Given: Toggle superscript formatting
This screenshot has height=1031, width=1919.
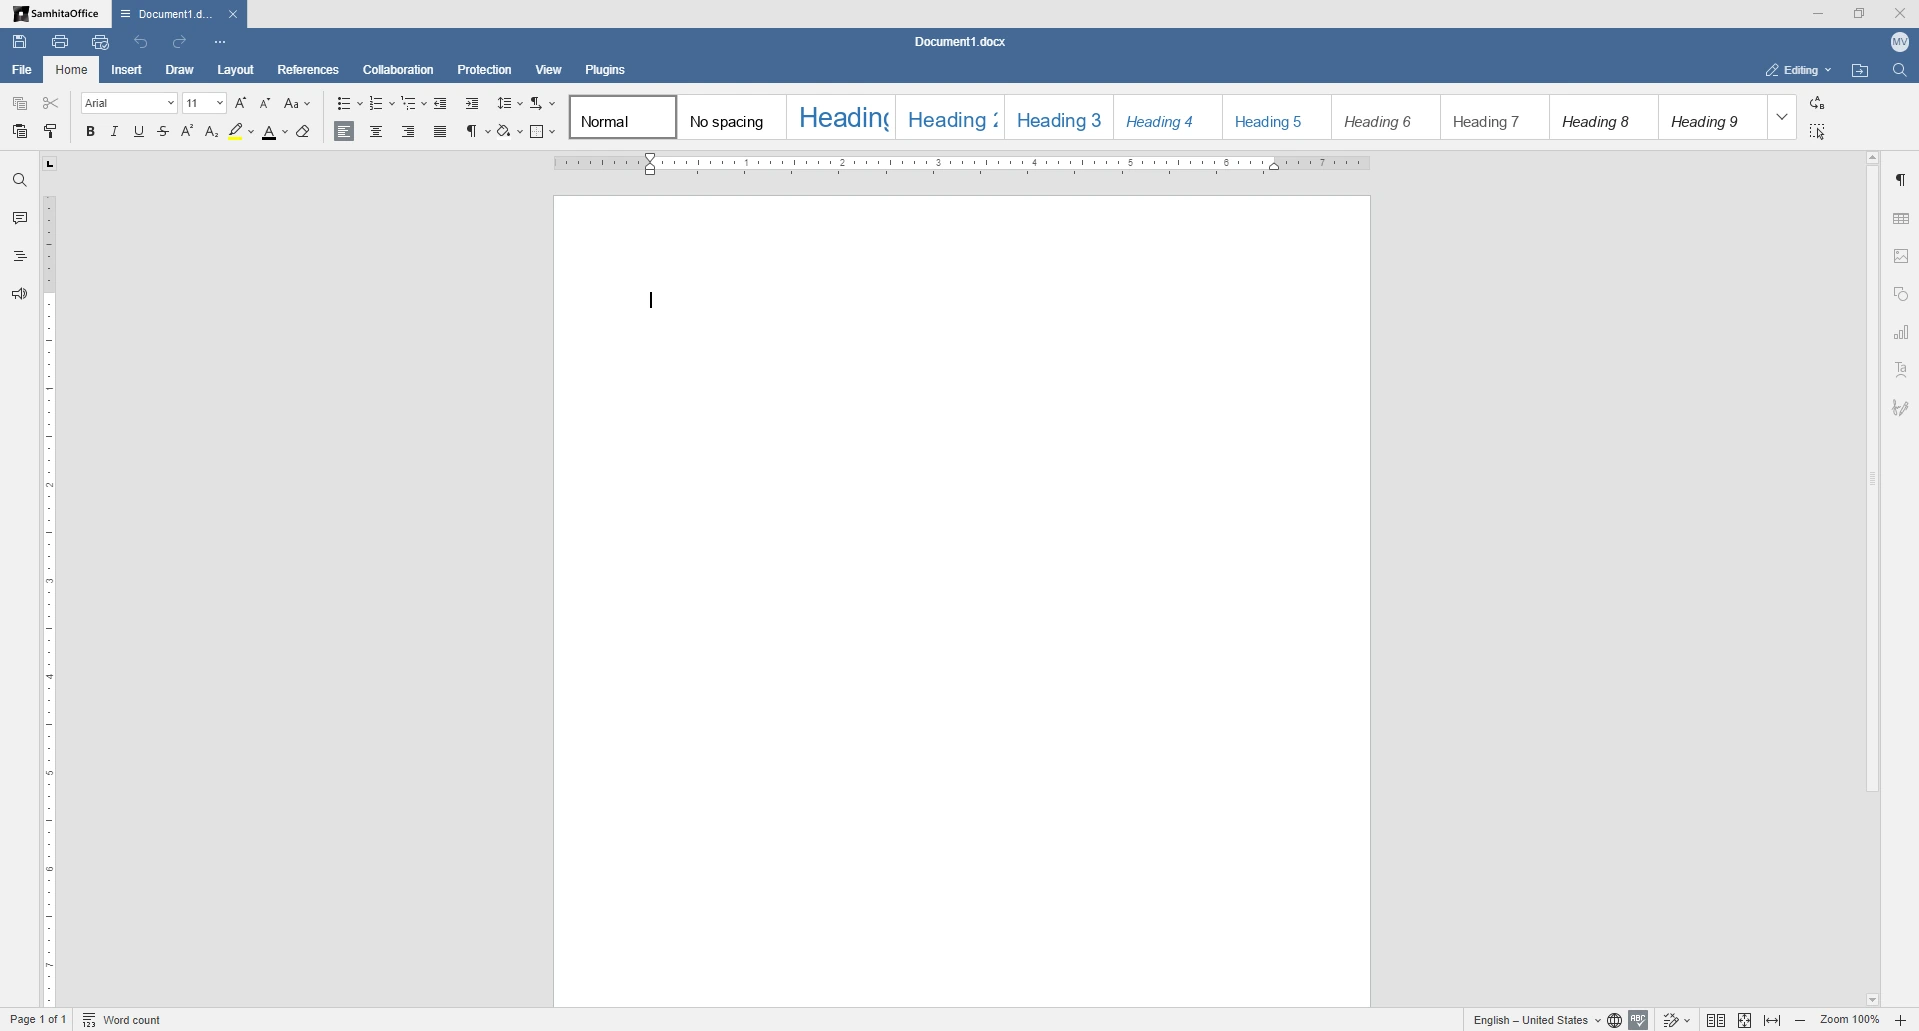Looking at the screenshot, I should click(x=187, y=132).
